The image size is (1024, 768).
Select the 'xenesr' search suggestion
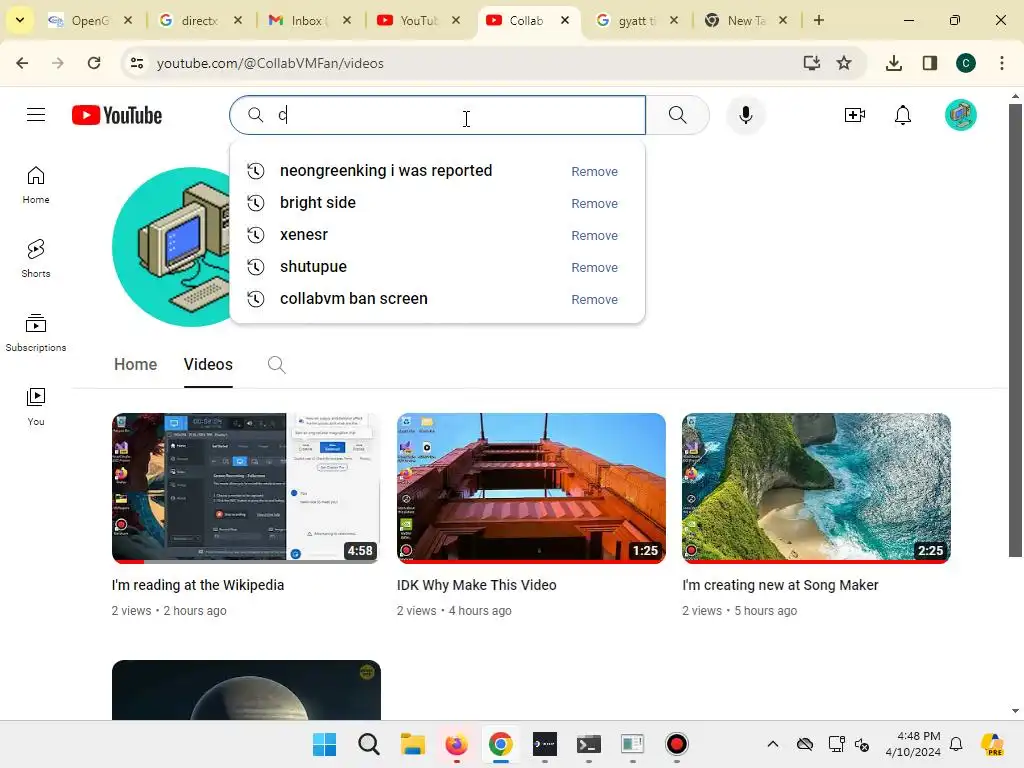coord(304,234)
